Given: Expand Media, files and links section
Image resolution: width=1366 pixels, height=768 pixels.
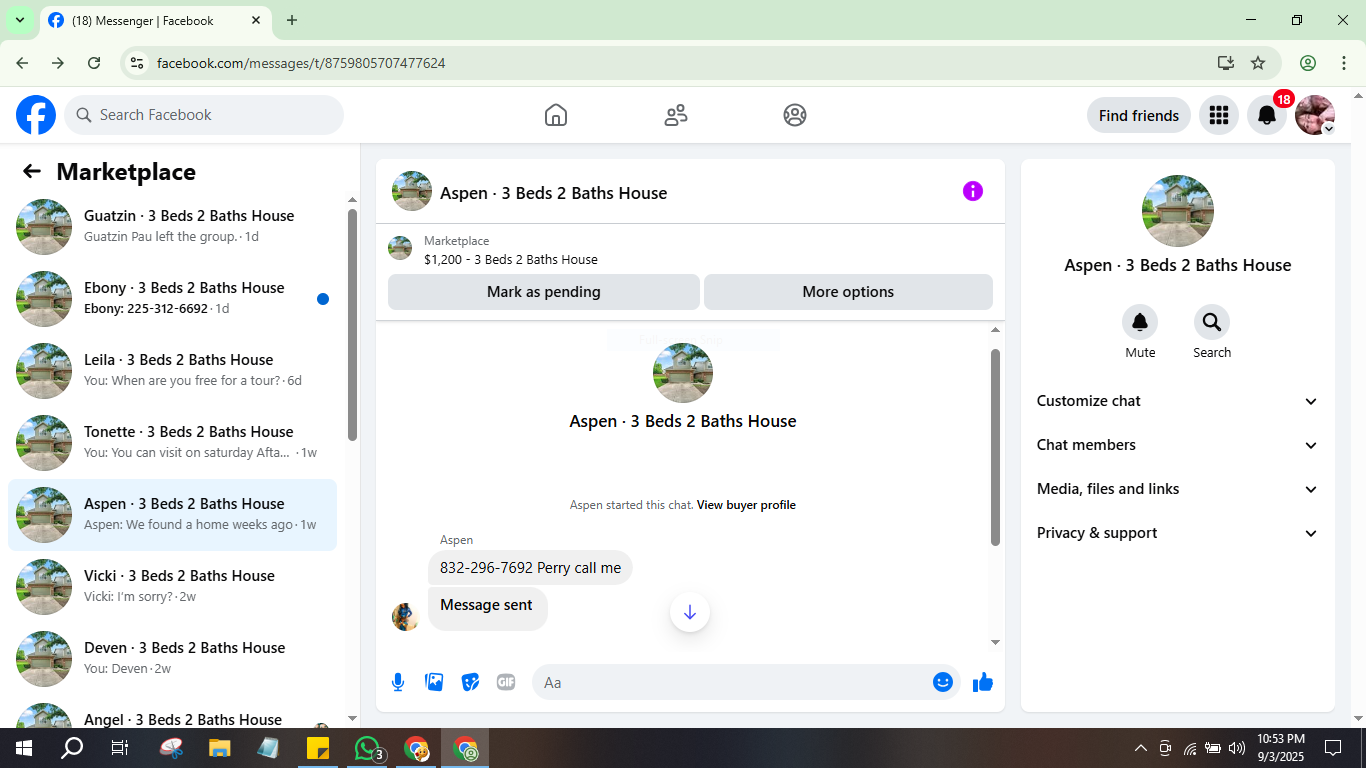Looking at the screenshot, I should pyautogui.click(x=1178, y=489).
